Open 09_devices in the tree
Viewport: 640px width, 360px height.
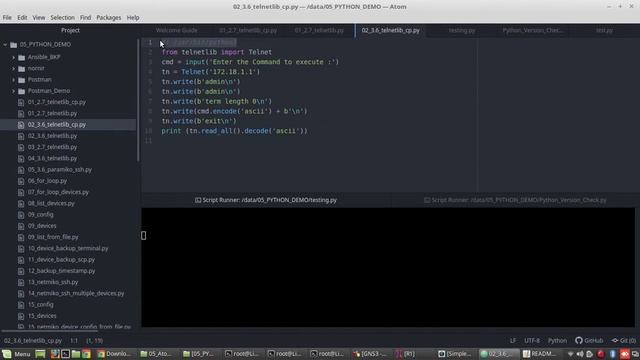click(42, 226)
